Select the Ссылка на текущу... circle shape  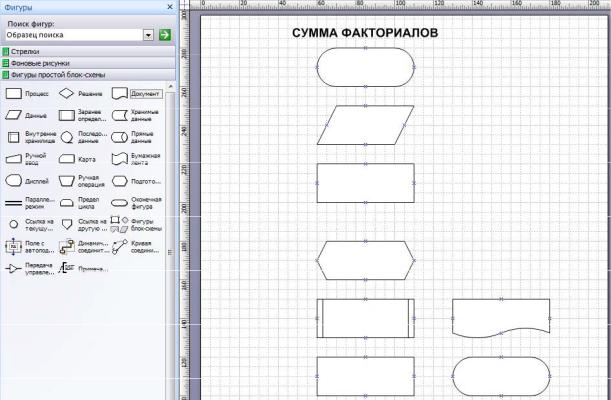pos(31,225)
